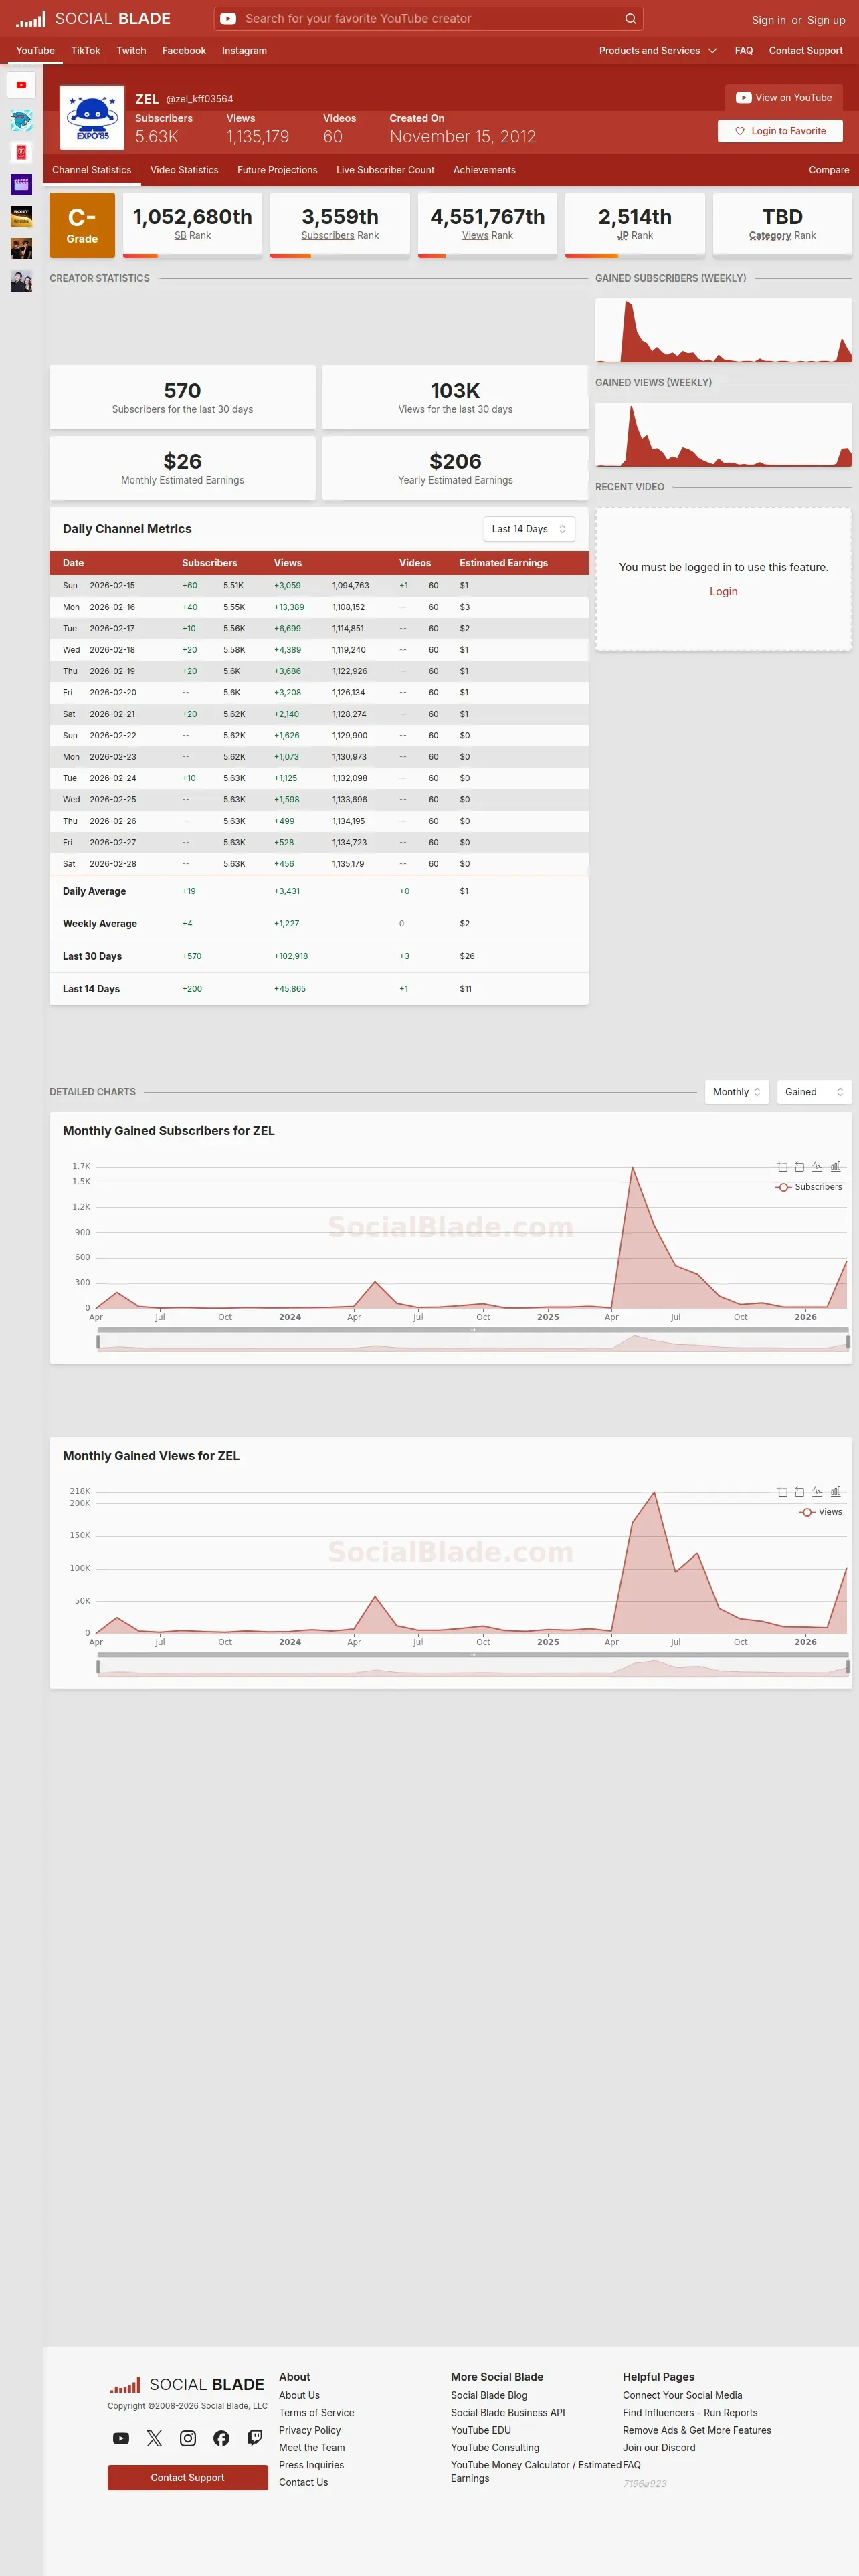Click the Gained Subscribers weekly mini chart
Viewport: 859px width, 2576px height.
(723, 330)
